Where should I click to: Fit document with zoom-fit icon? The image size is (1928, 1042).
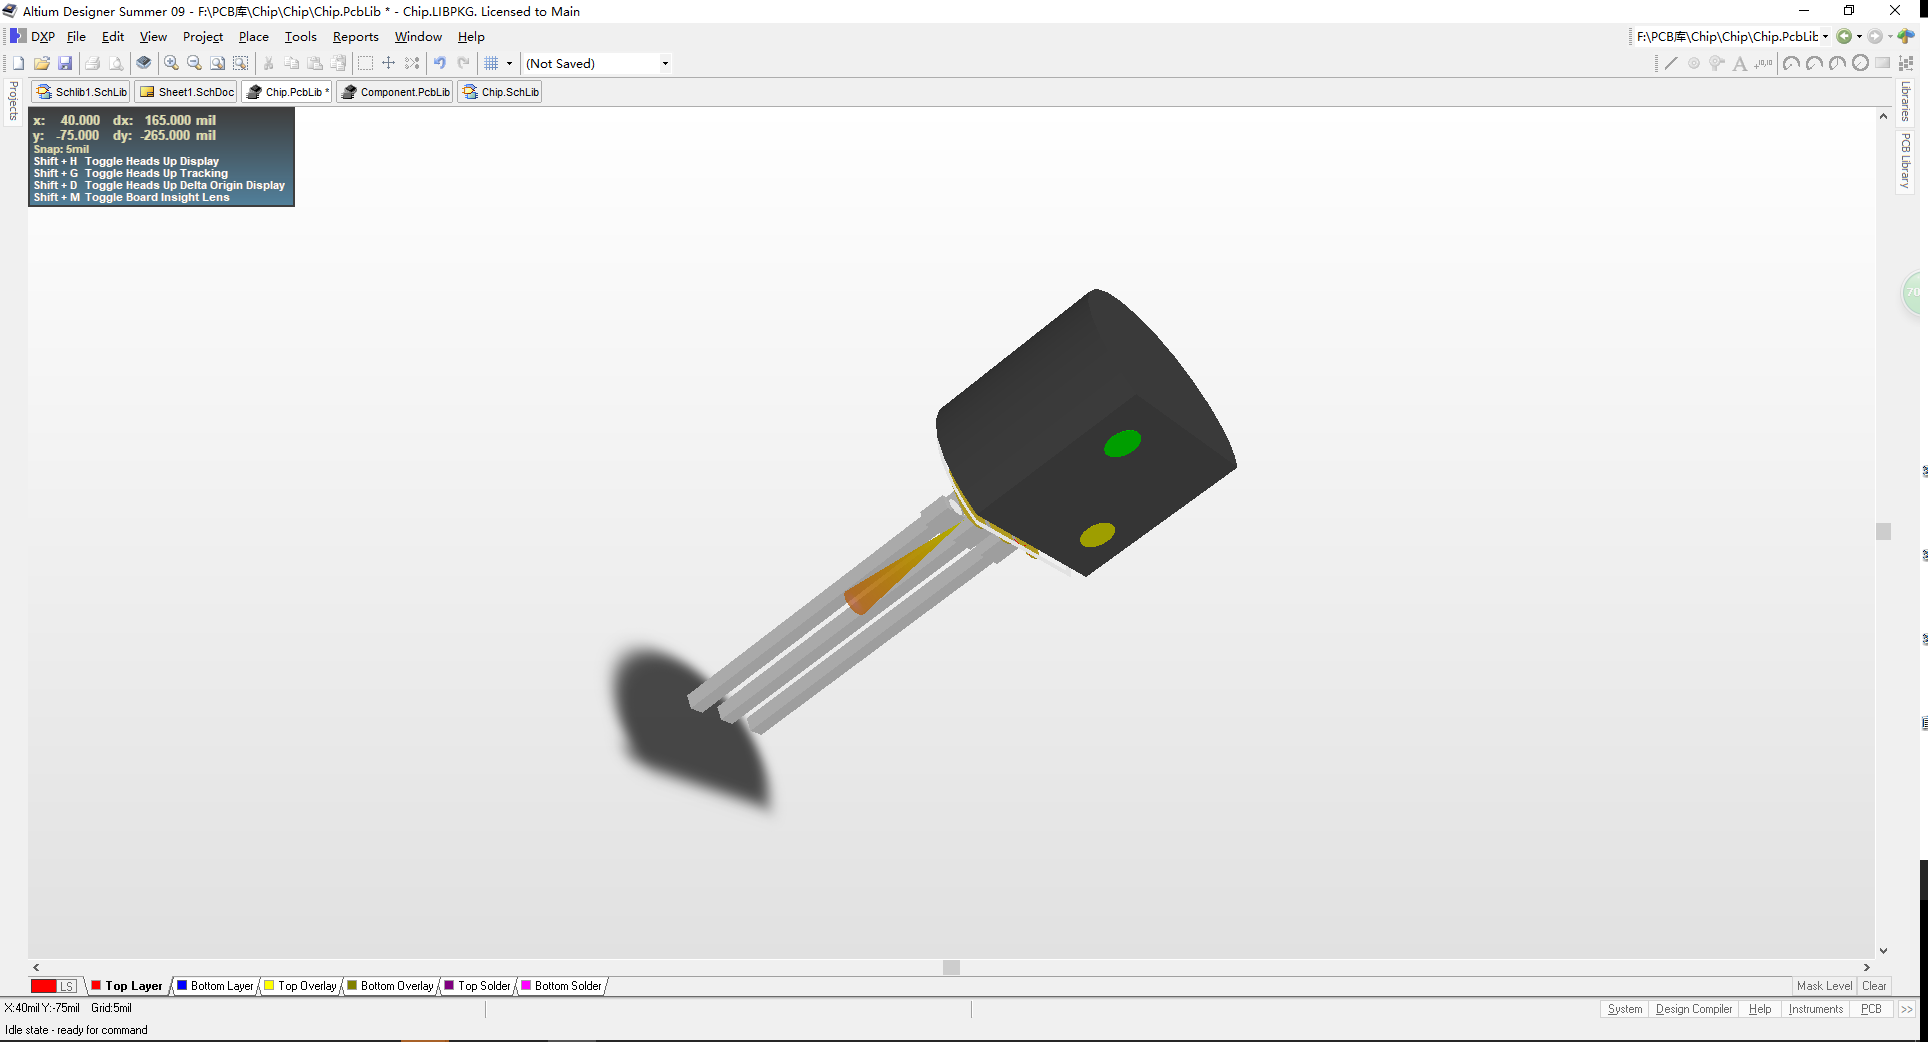pyautogui.click(x=217, y=63)
